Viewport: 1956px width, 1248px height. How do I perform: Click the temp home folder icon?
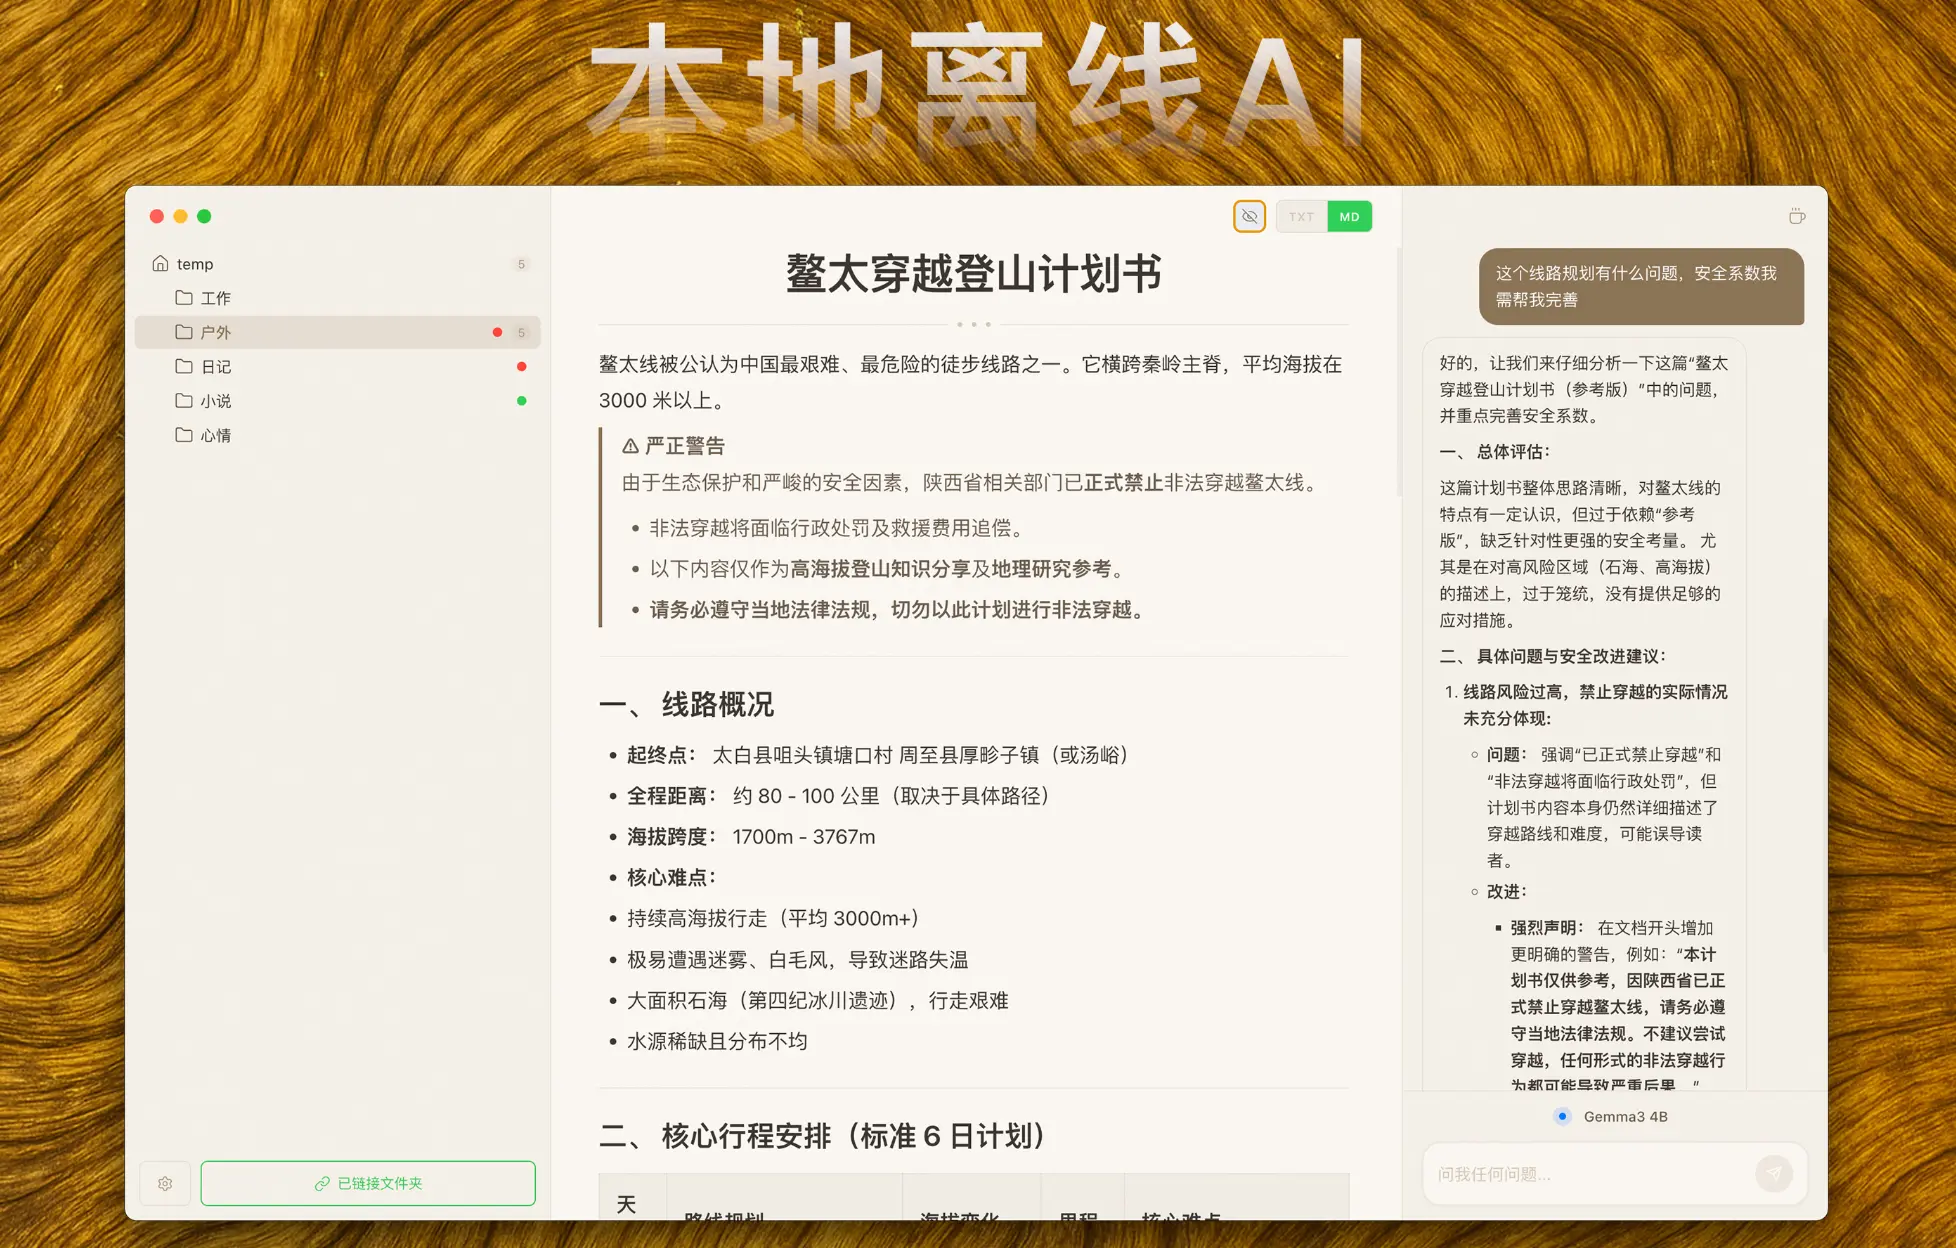(160, 264)
